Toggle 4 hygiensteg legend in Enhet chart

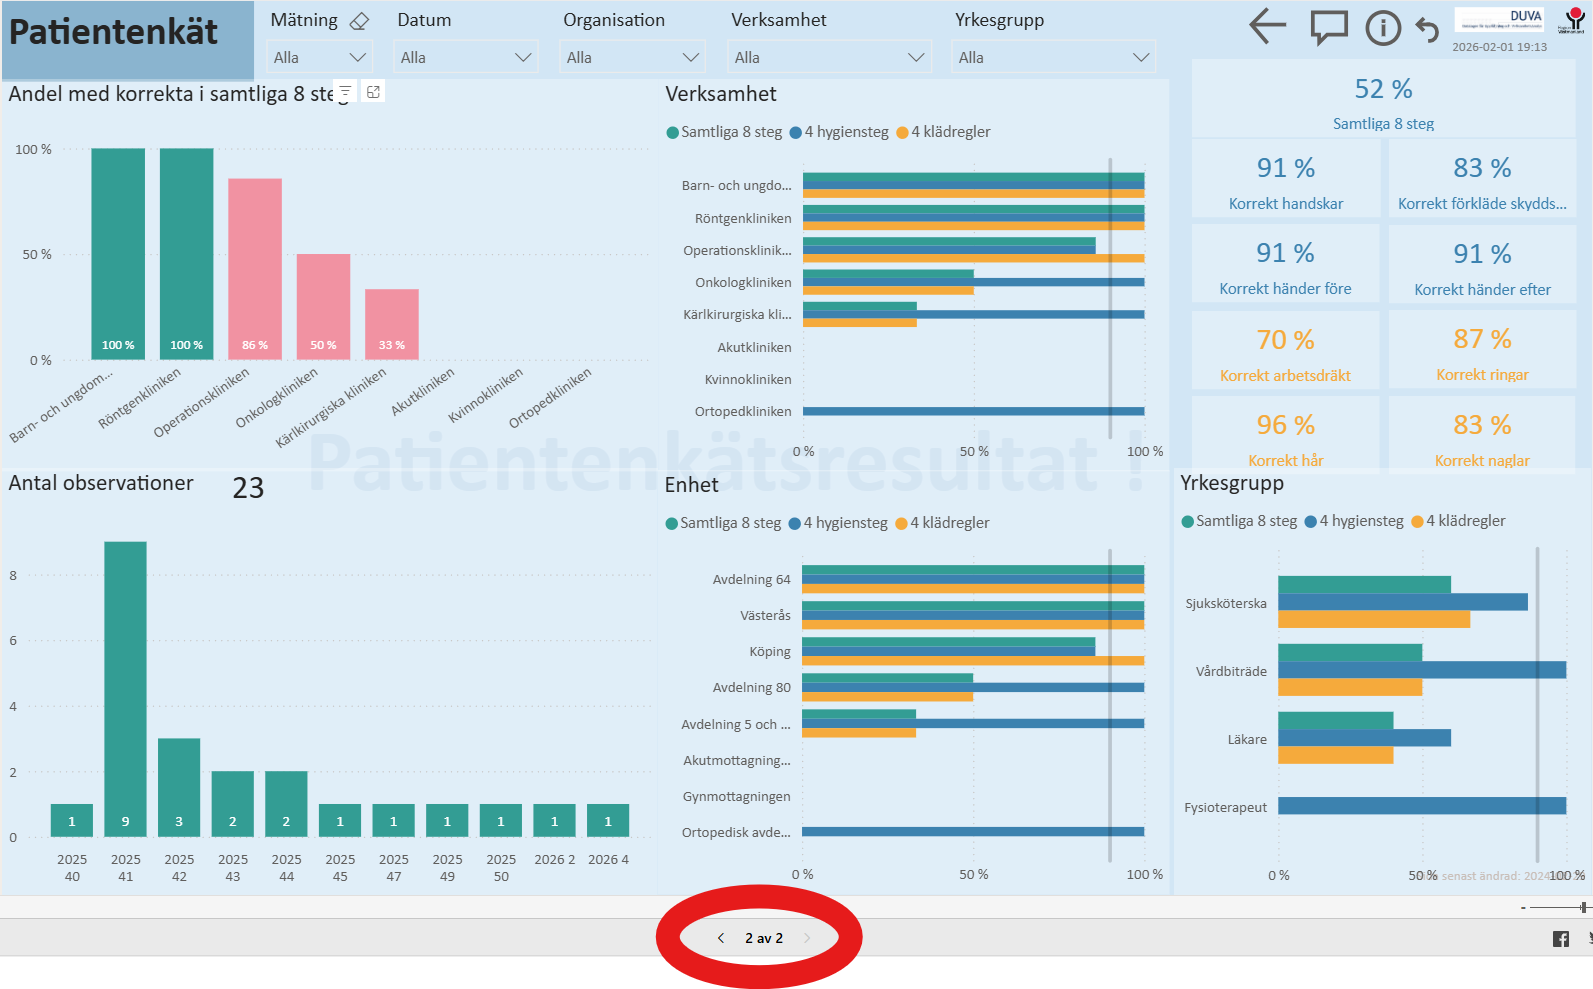coord(838,523)
